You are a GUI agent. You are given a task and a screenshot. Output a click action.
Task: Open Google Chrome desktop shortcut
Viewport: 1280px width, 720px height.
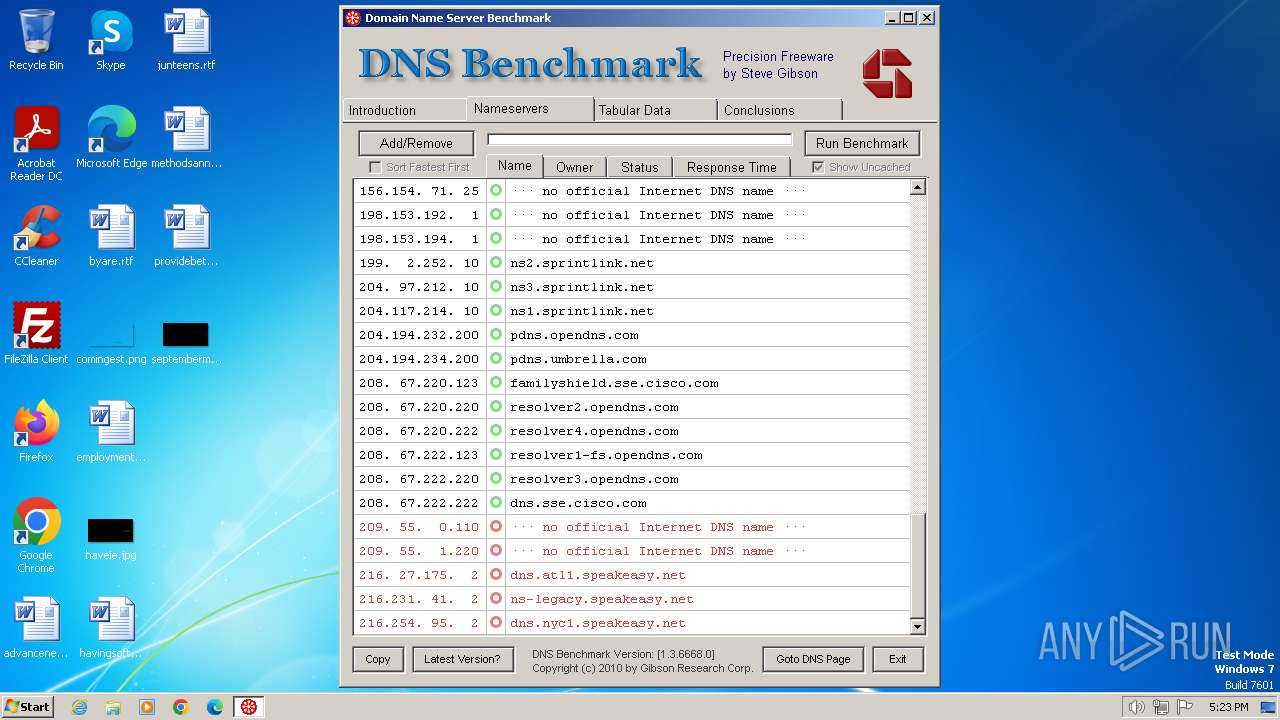pyautogui.click(x=36, y=536)
